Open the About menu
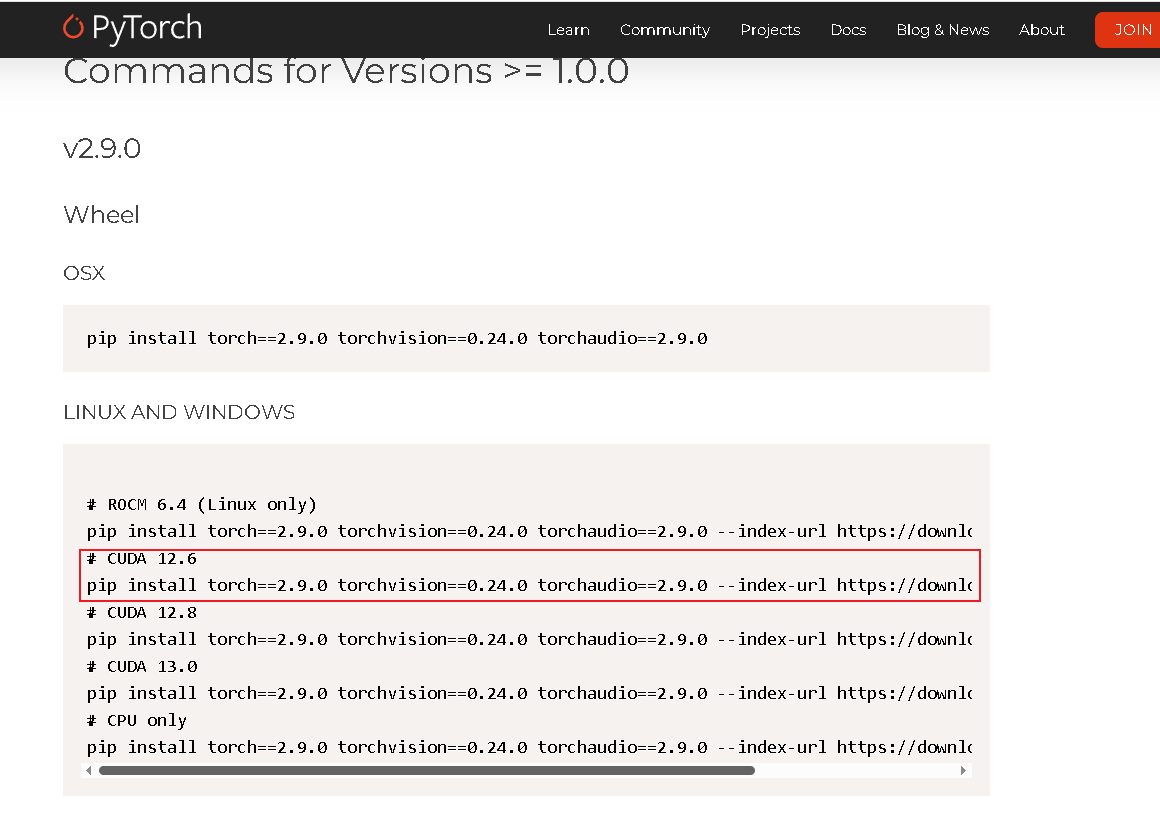Screen dimensions: 1160x819 (1042, 30)
